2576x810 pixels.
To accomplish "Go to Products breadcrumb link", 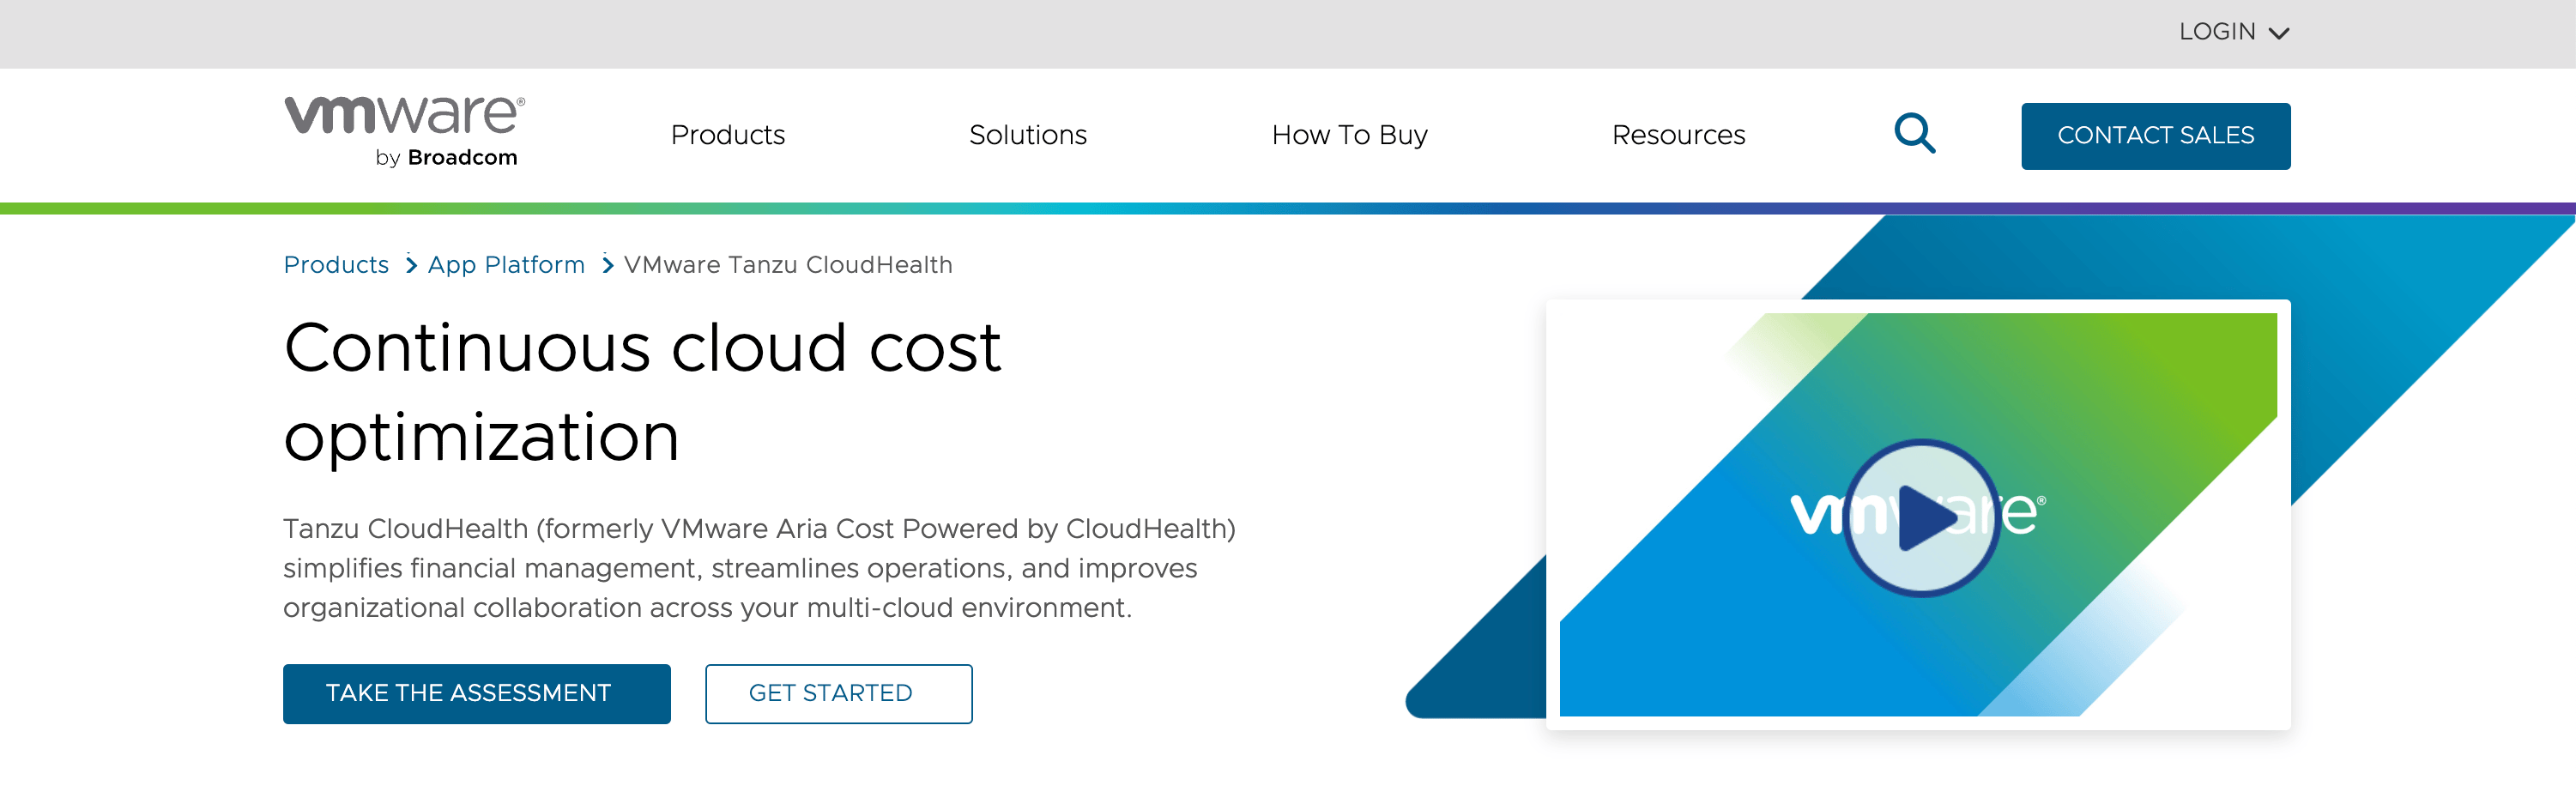I will [x=336, y=265].
